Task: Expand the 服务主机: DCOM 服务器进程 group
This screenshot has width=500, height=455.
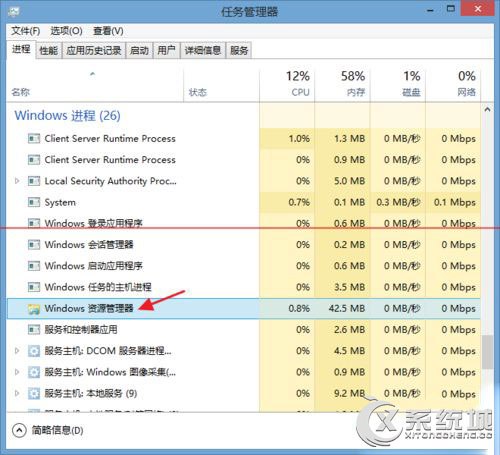Action: [x=17, y=351]
